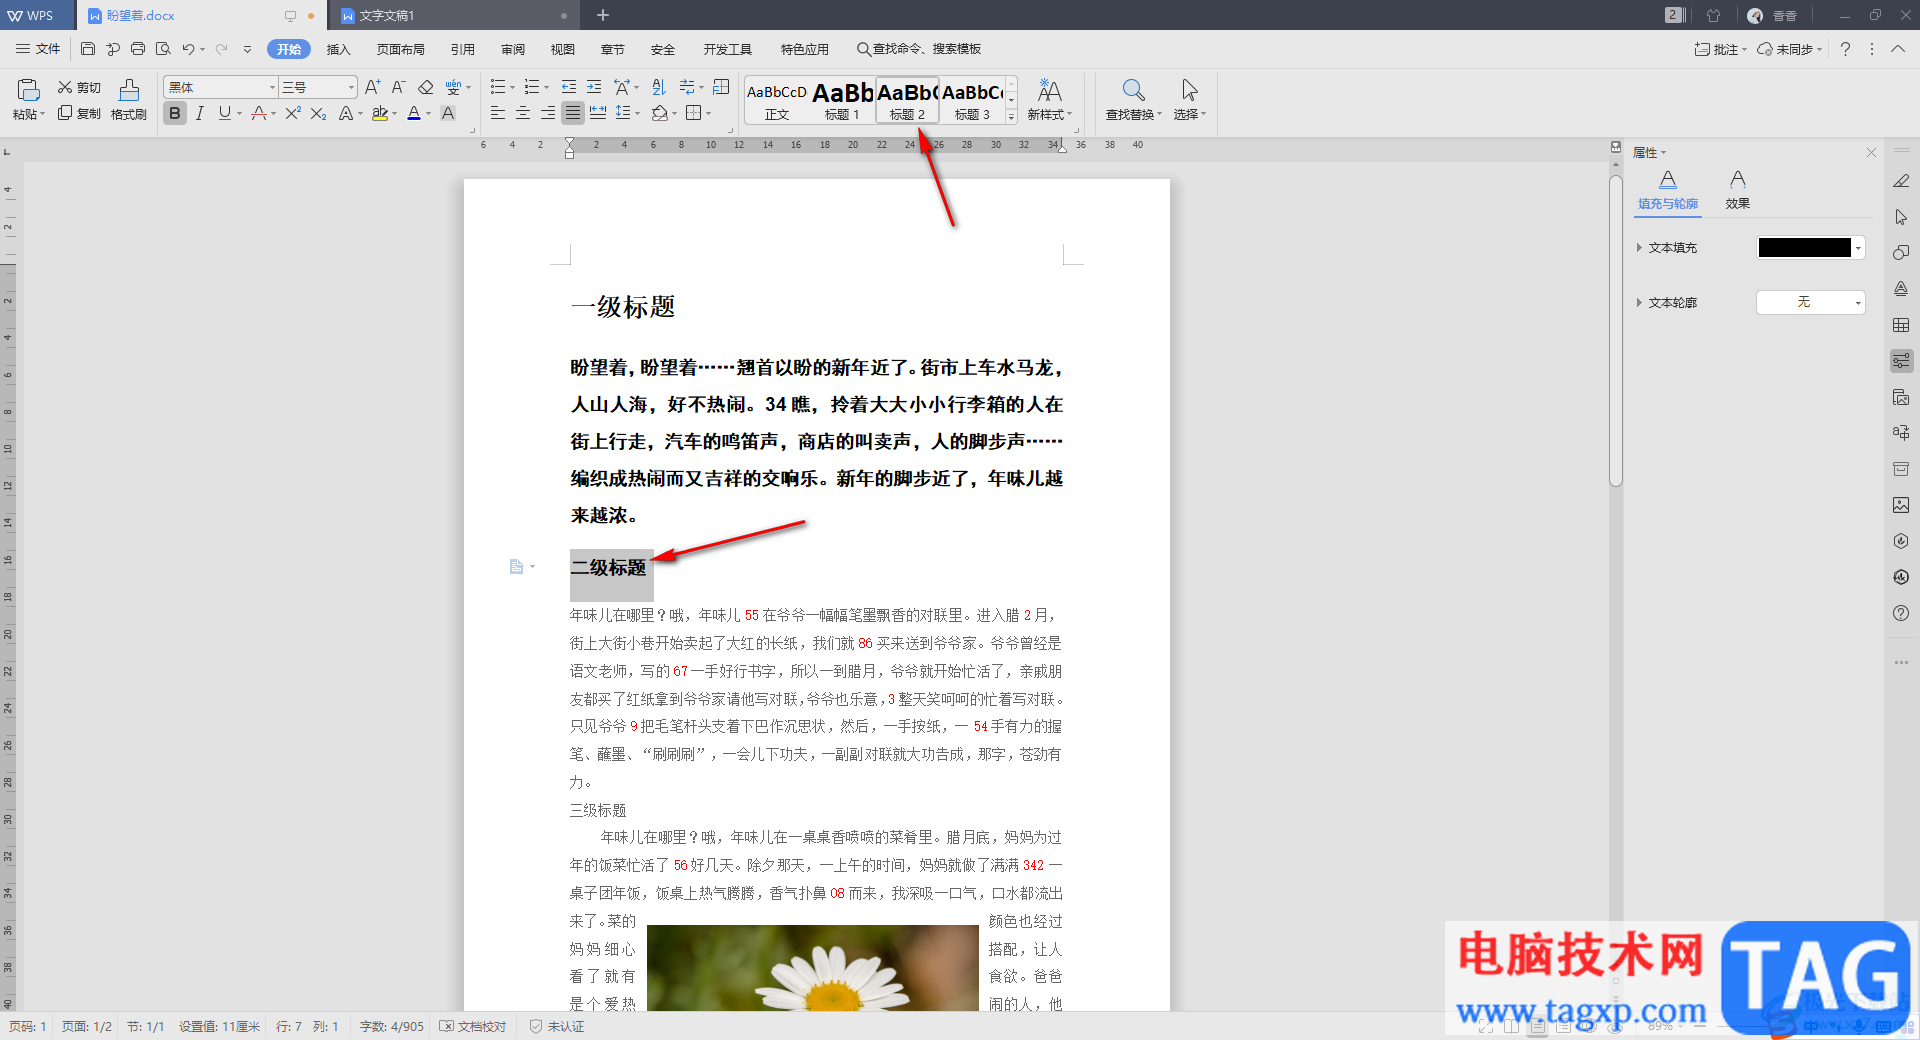This screenshot has width=1920, height=1040.
Task: Center align the paragraph
Action: (522, 113)
